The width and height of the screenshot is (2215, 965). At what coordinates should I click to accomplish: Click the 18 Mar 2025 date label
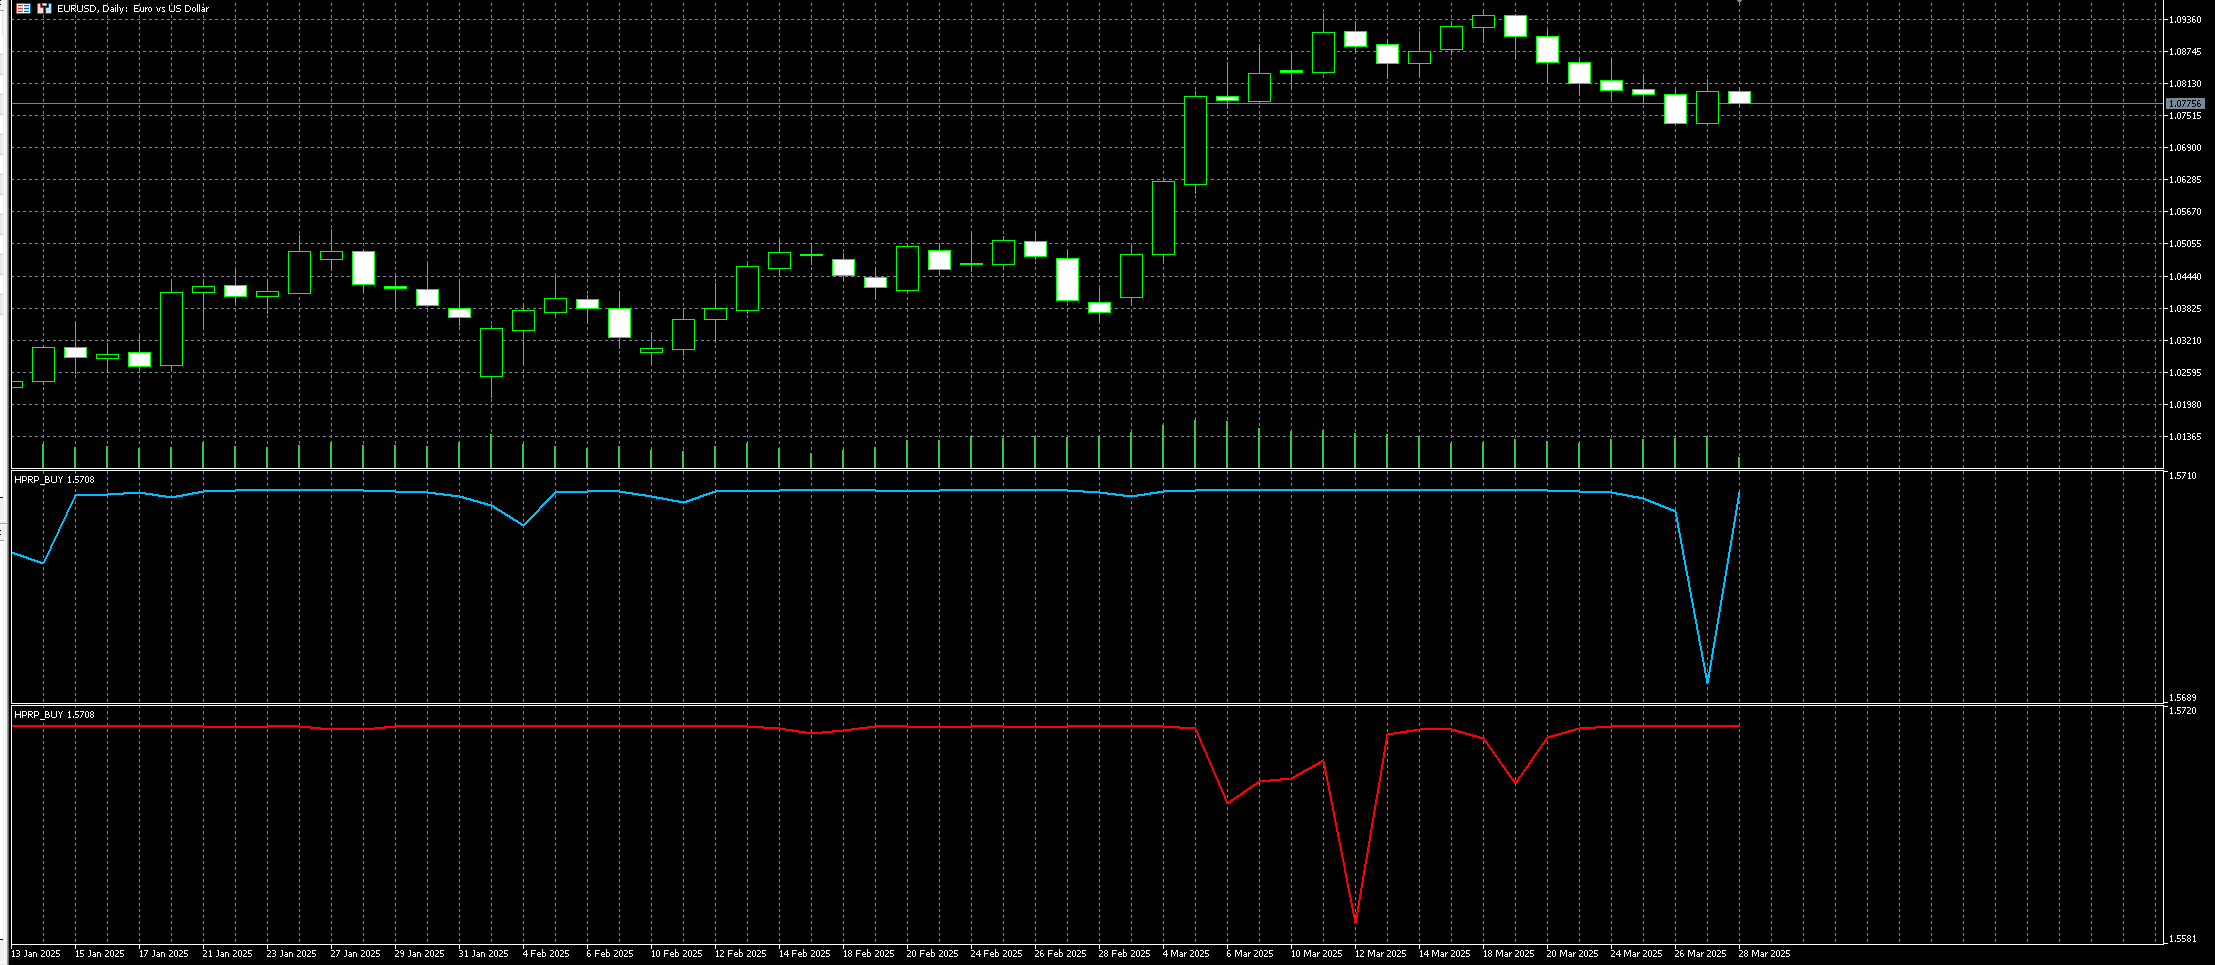tap(1508, 954)
